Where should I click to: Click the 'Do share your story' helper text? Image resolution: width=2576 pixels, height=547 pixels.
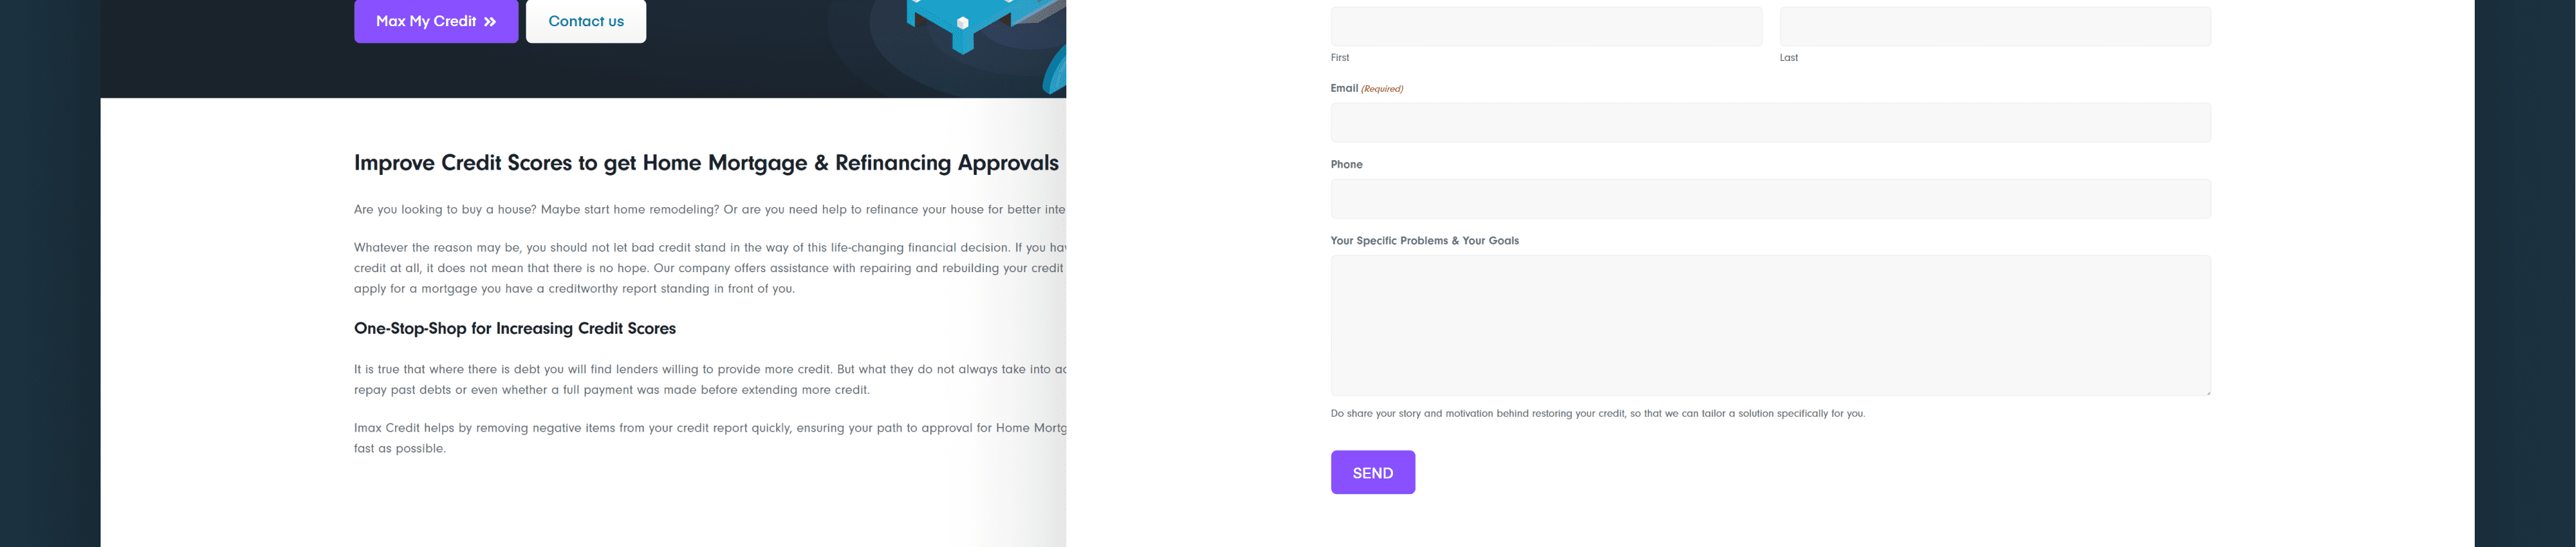tap(1597, 413)
